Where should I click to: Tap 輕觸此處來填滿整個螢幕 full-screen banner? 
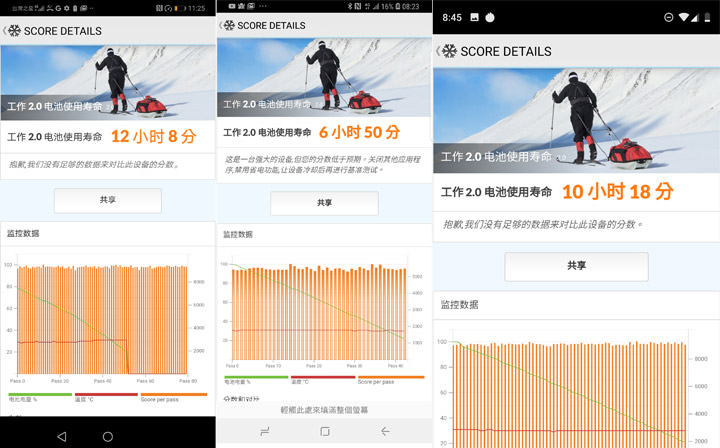pyautogui.click(x=325, y=410)
